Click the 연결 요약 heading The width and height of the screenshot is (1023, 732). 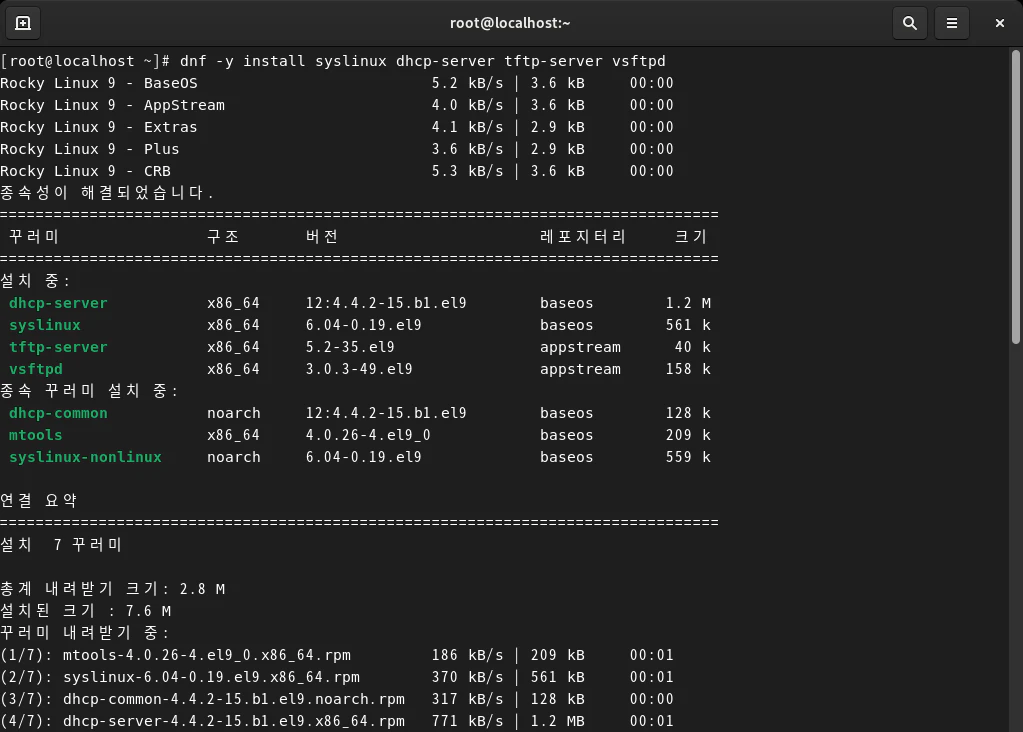pos(38,501)
